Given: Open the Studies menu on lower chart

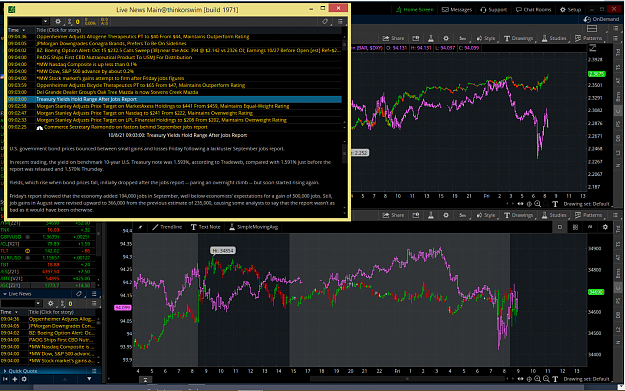Looking at the screenshot, I should point(554,215).
